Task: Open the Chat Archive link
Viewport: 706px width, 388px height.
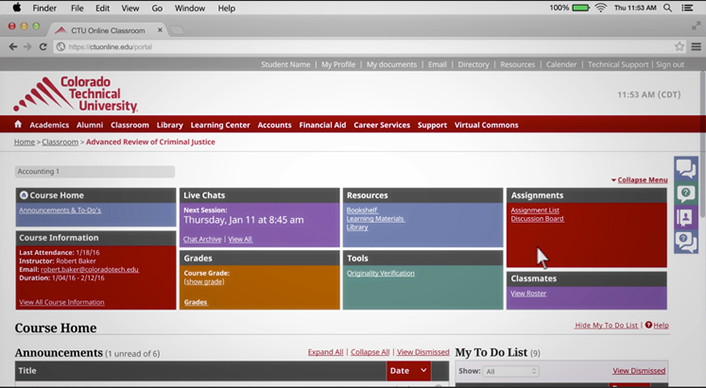Action: 202,239
